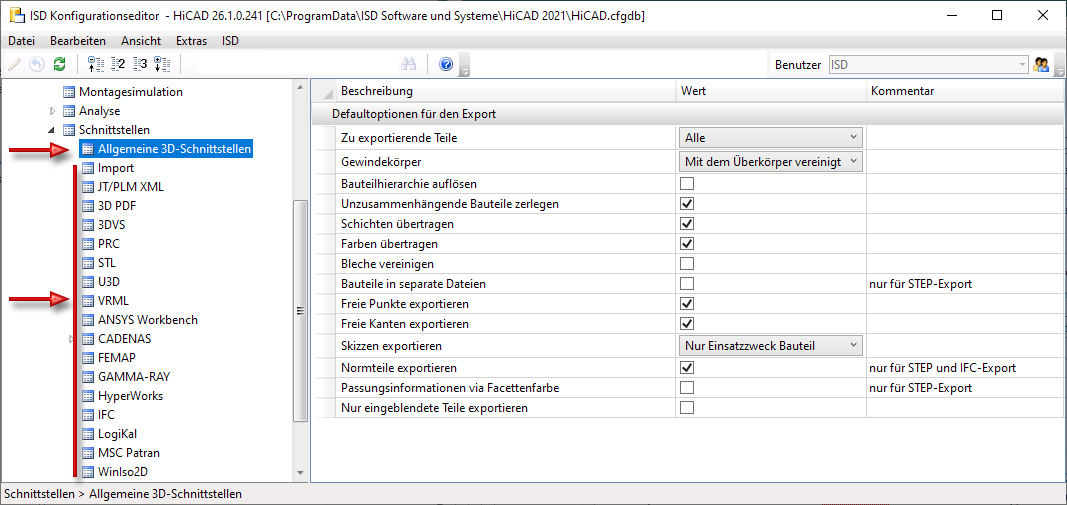This screenshot has height=505, width=1067.
Task: Click the user management icon beside Benutzer
Action: click(x=1040, y=65)
